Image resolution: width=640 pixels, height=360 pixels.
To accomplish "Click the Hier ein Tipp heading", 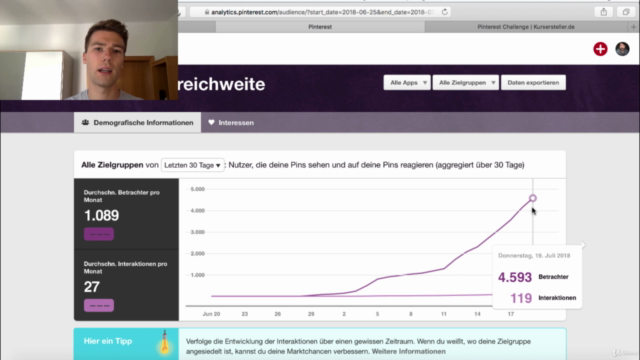I will [x=108, y=341].
